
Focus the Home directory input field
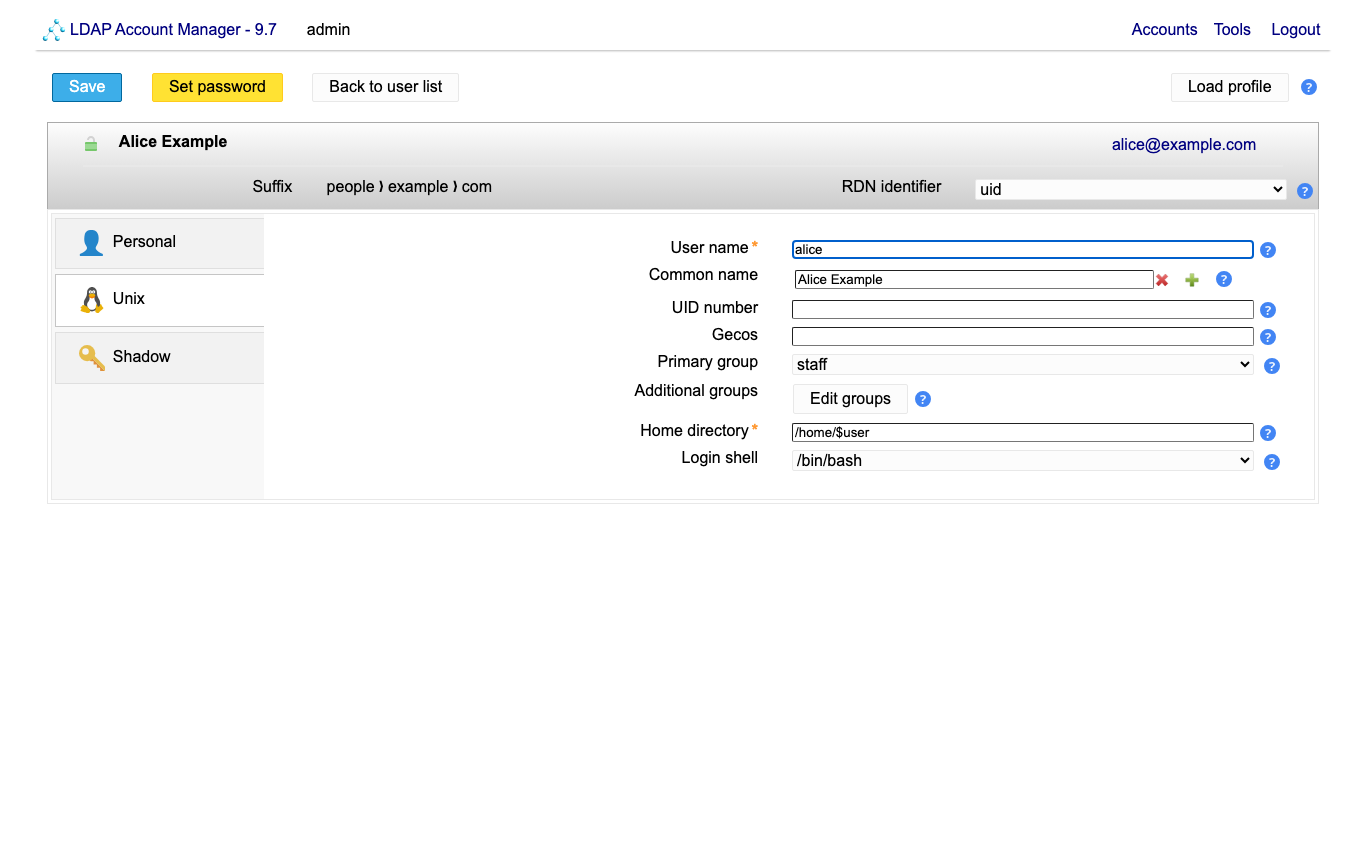[x=1022, y=433]
